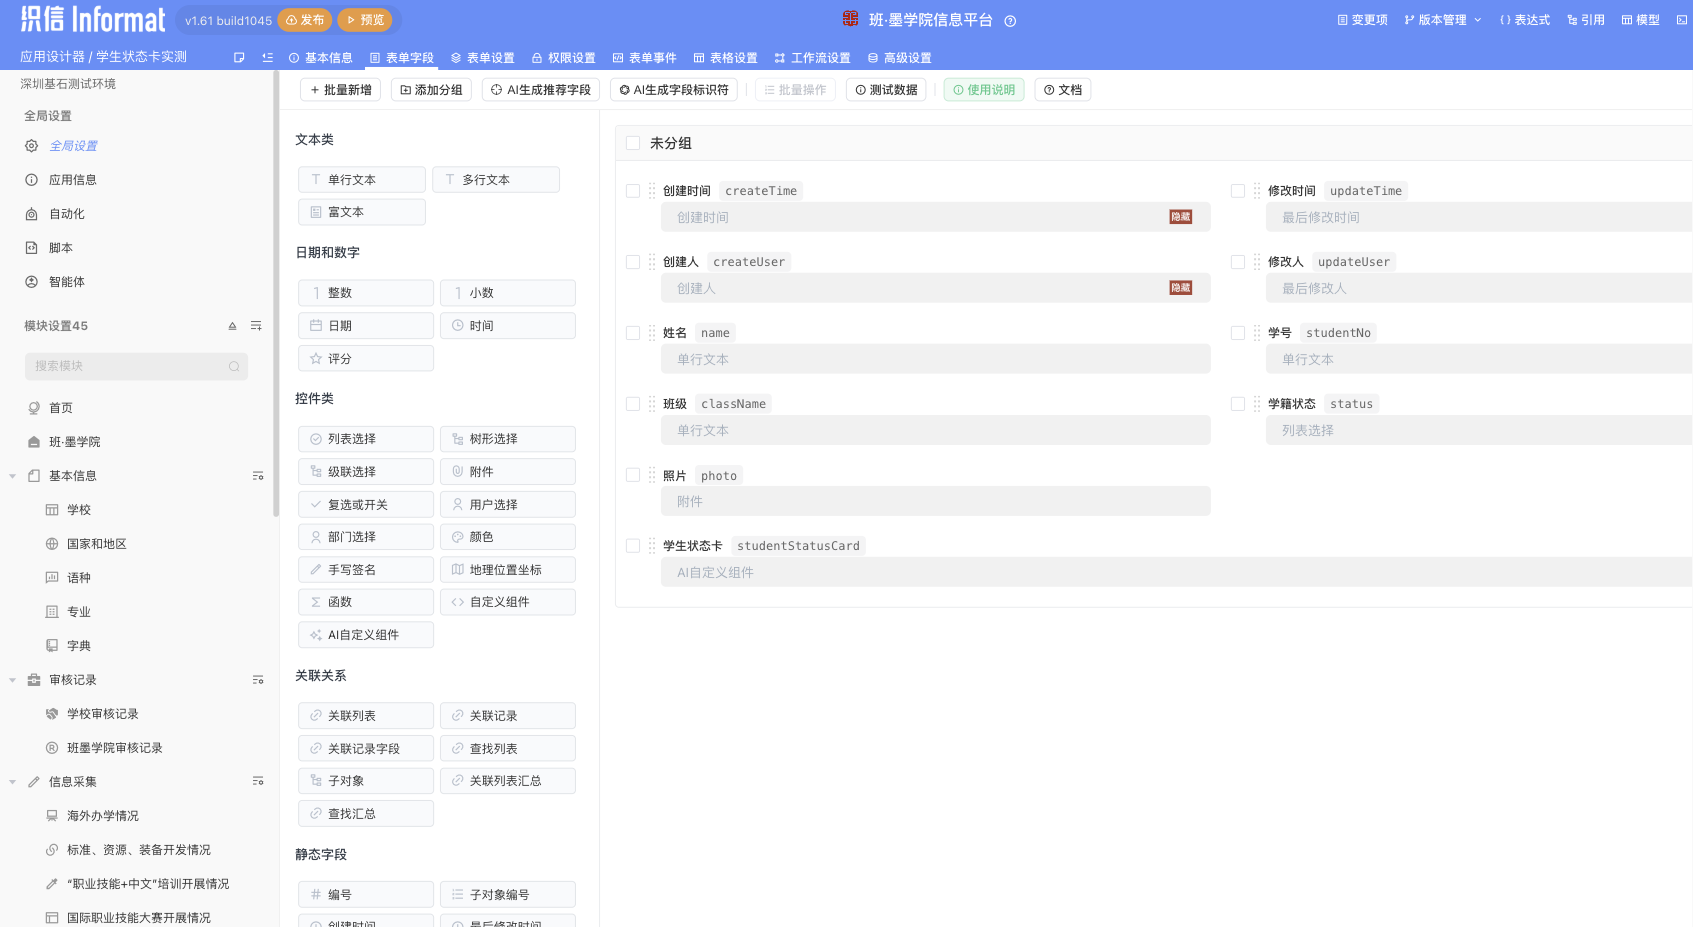This screenshot has height=927, width=1693.
Task: Click the 批量新增 button
Action: [340, 90]
